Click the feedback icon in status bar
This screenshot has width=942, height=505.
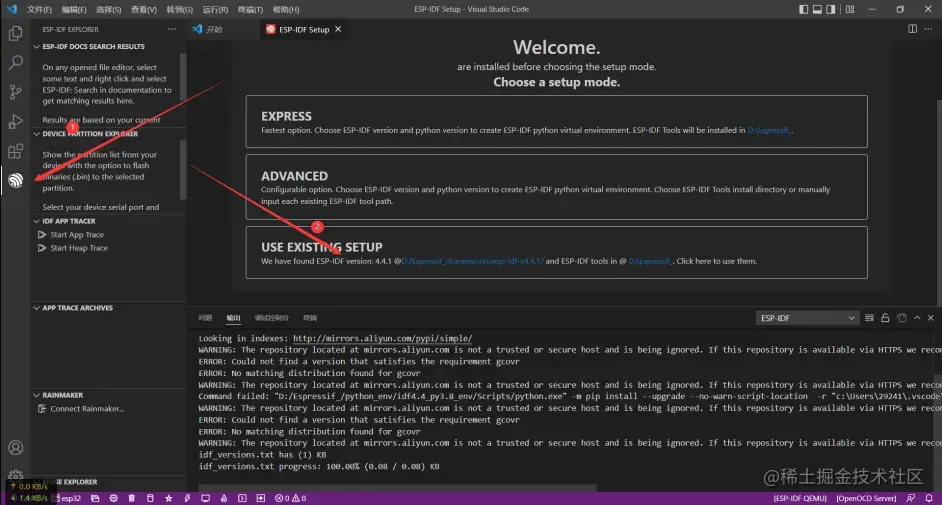[911, 498]
